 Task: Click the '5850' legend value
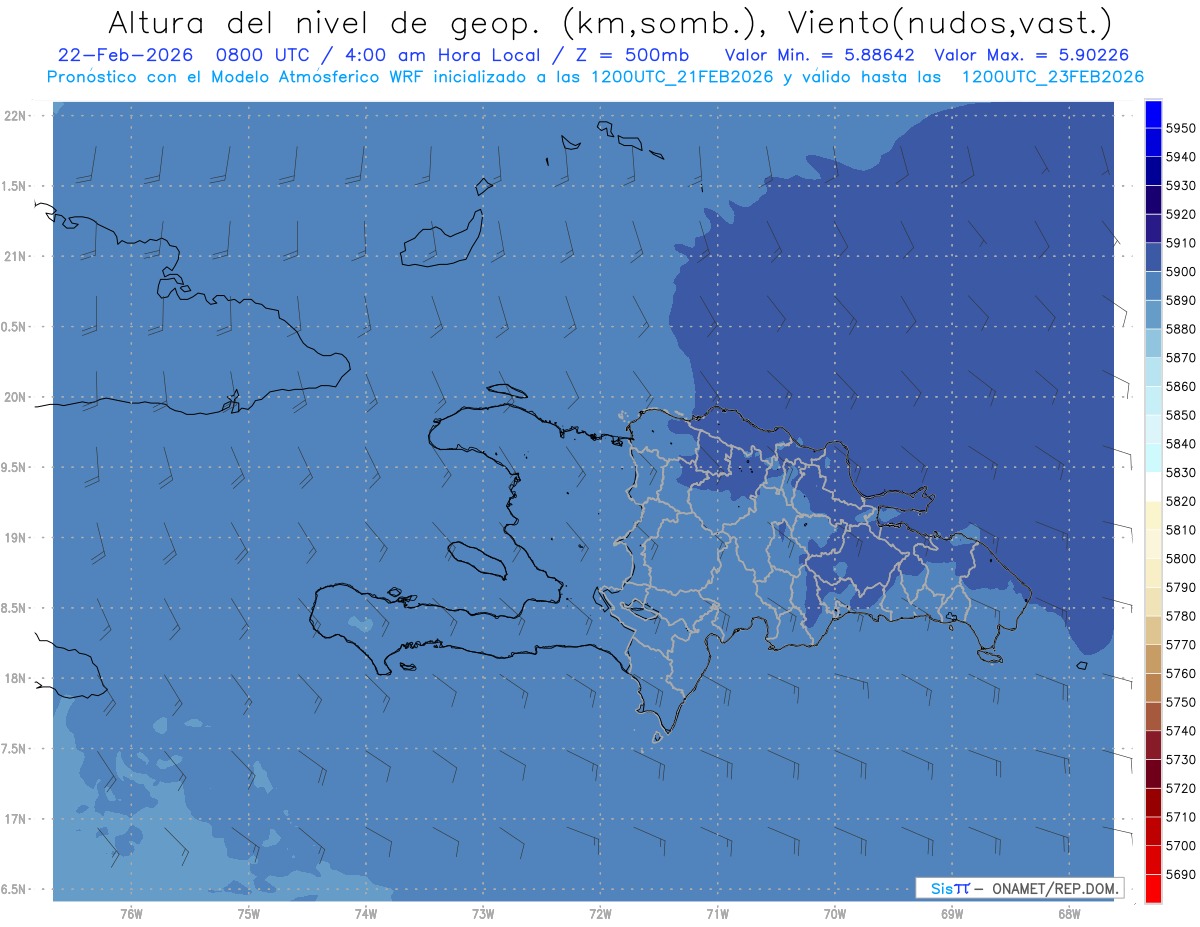click(x=1180, y=415)
